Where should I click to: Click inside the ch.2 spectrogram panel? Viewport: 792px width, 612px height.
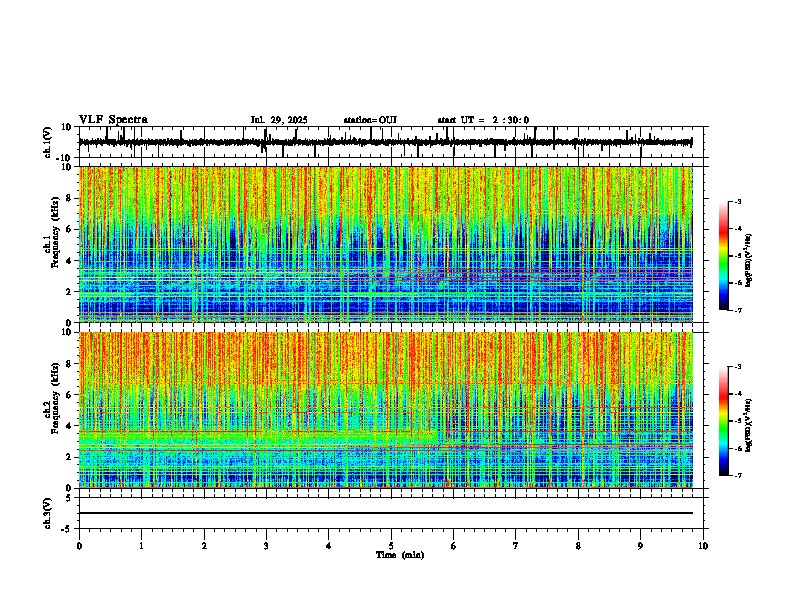[x=386, y=410]
